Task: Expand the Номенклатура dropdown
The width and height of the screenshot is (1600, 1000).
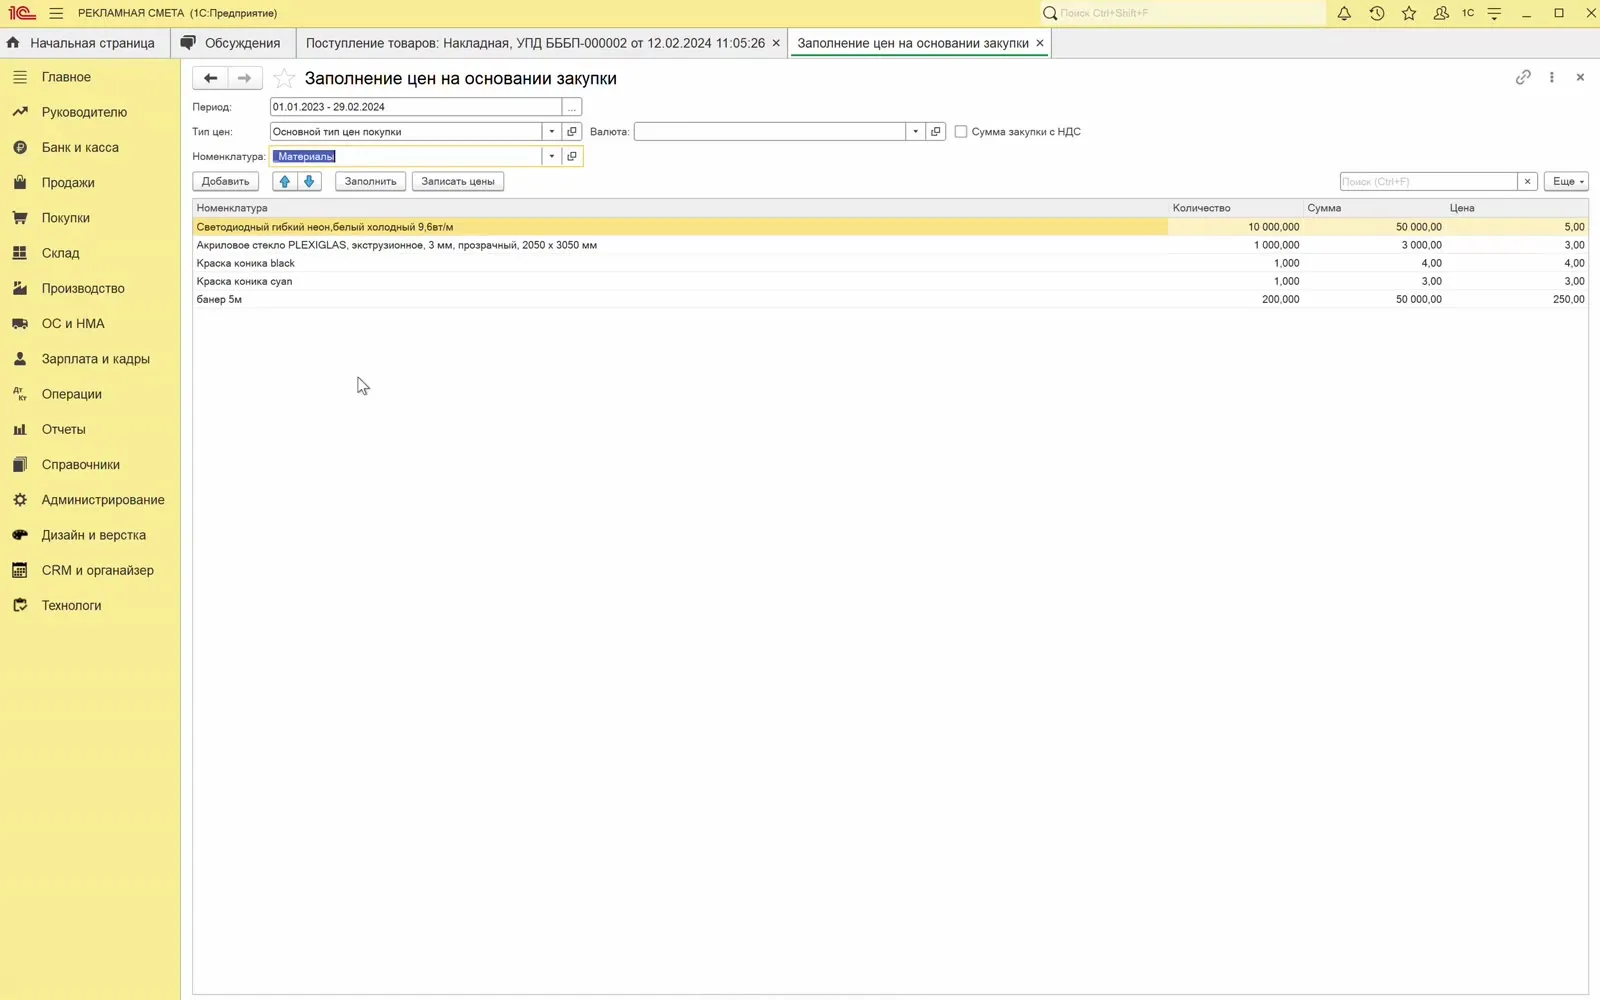Action: coord(551,156)
